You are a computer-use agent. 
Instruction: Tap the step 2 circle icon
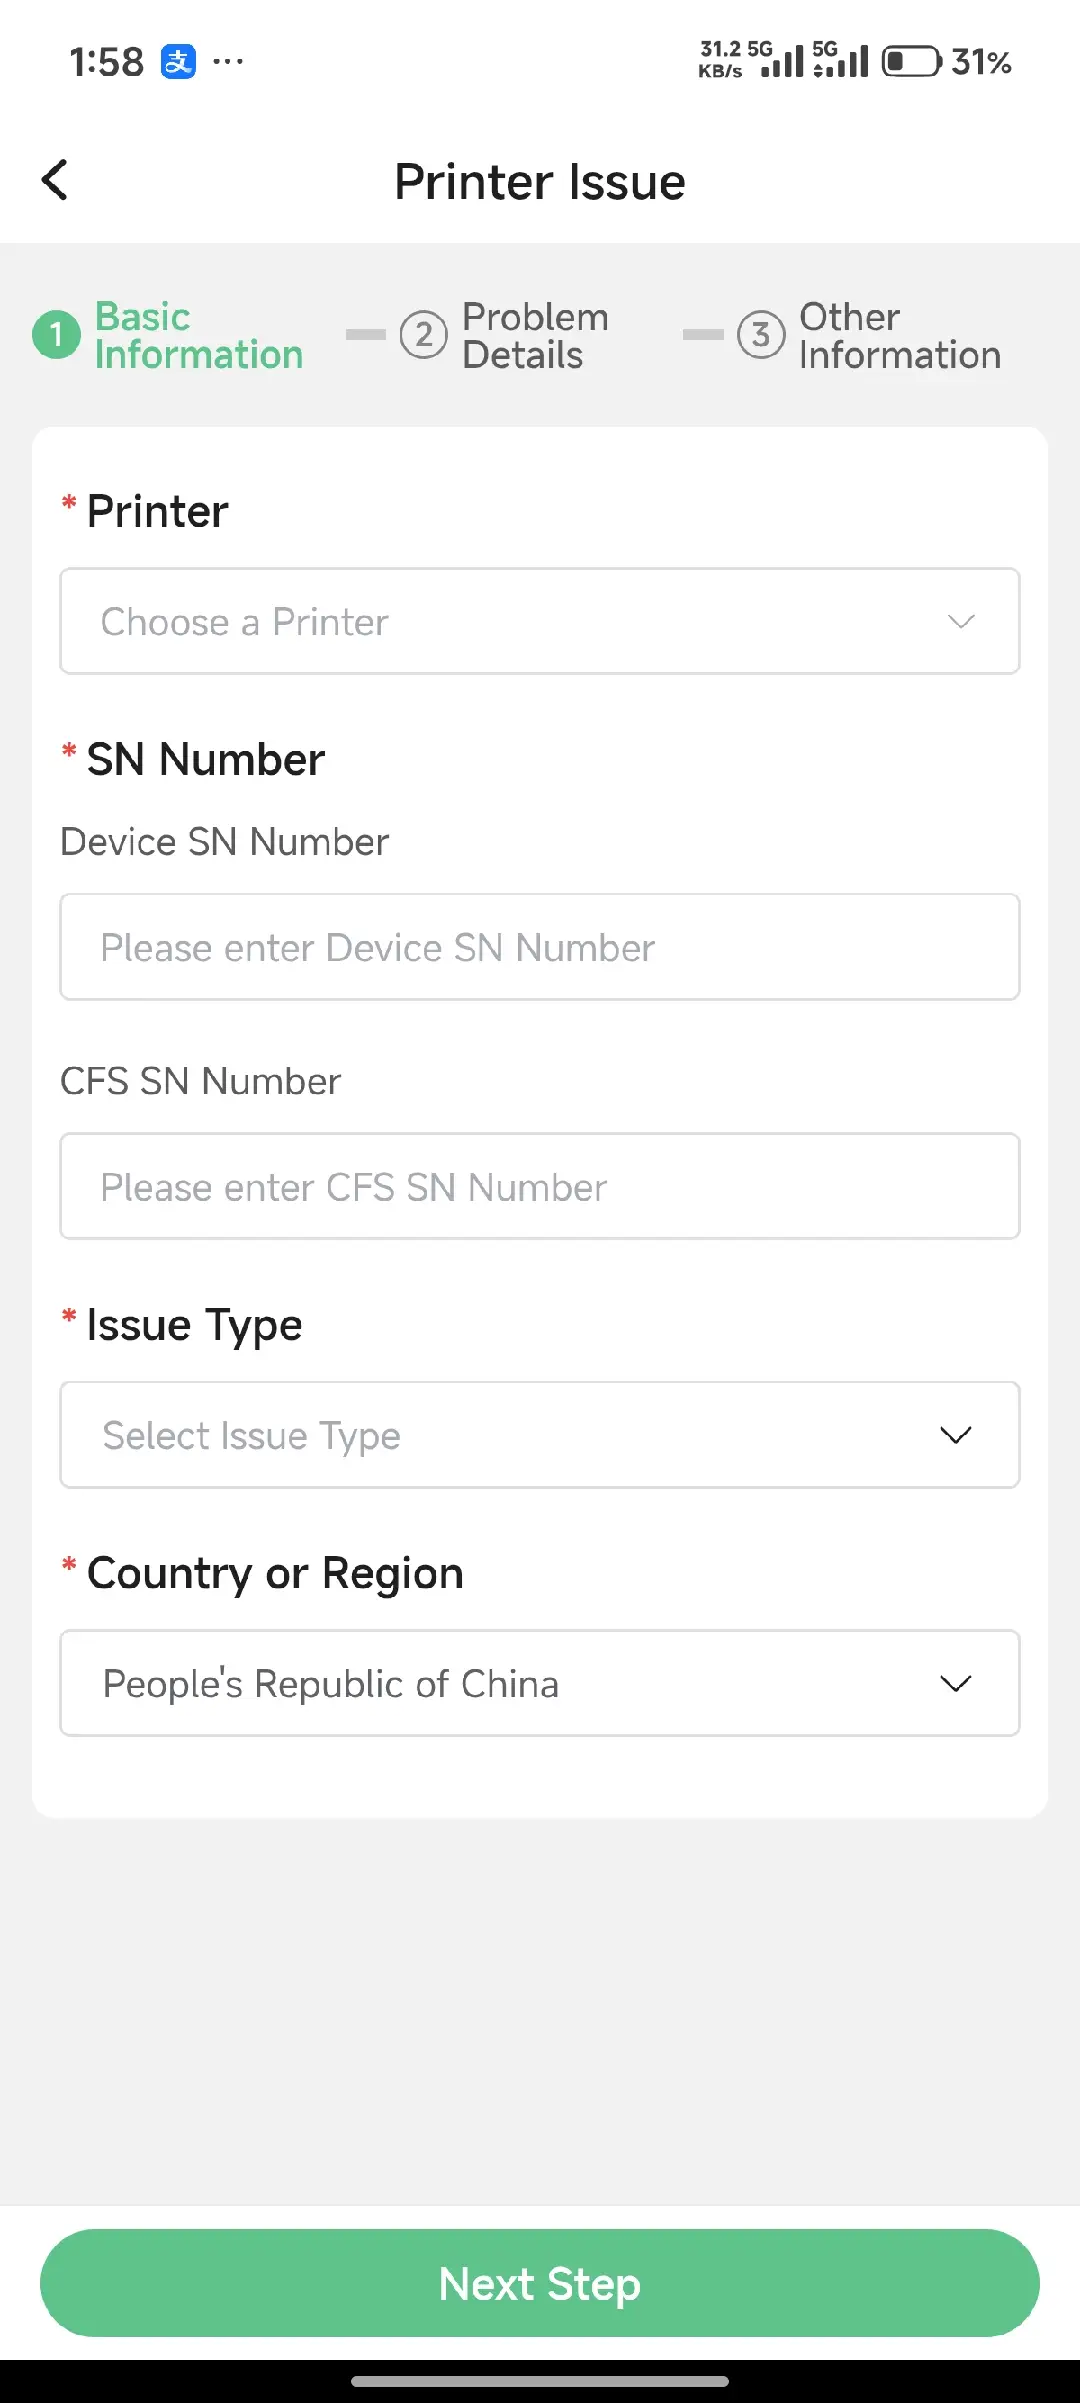[x=423, y=335]
